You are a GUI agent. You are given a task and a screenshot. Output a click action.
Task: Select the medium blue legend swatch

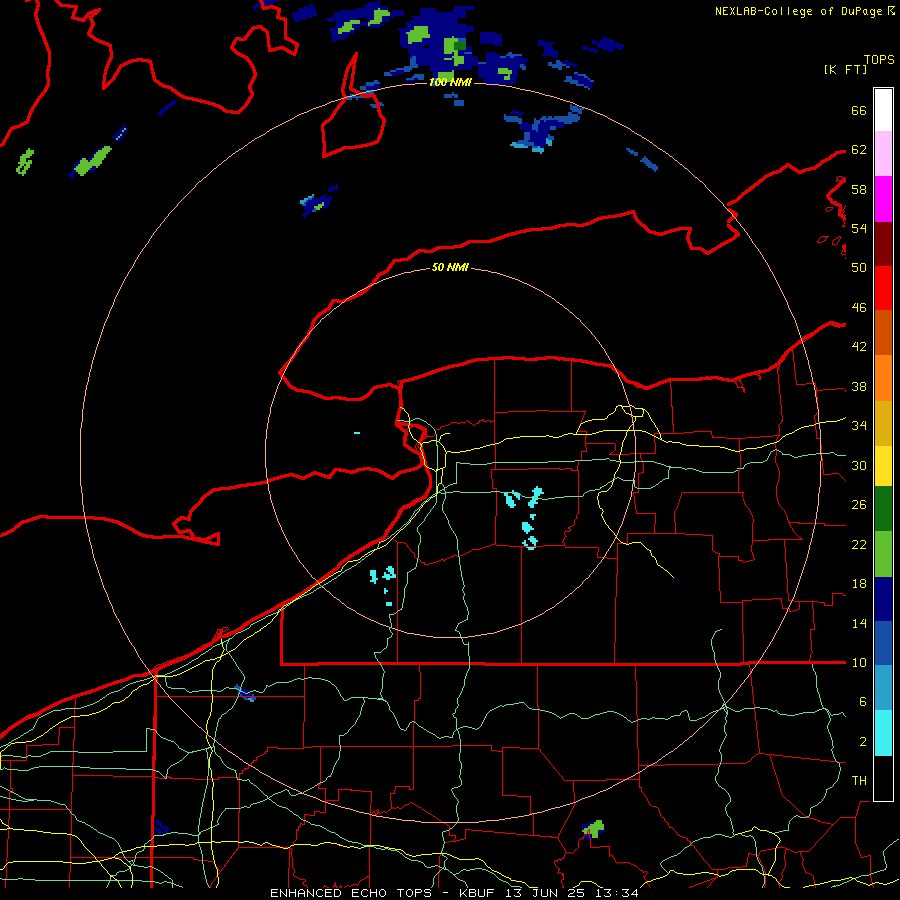pos(883,643)
